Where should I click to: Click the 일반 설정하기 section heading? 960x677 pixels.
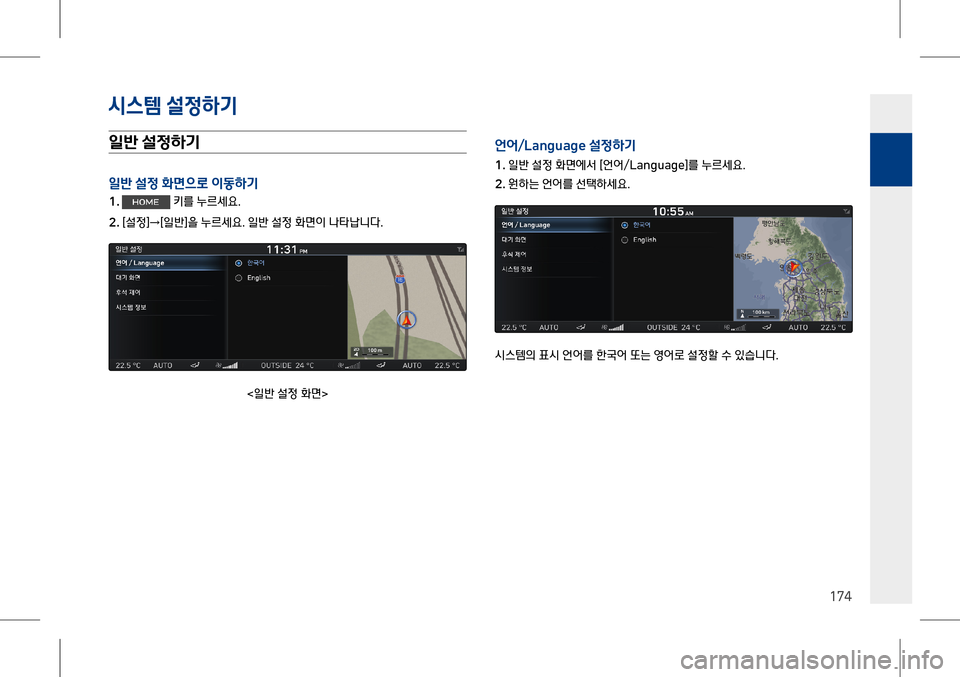(x=154, y=142)
